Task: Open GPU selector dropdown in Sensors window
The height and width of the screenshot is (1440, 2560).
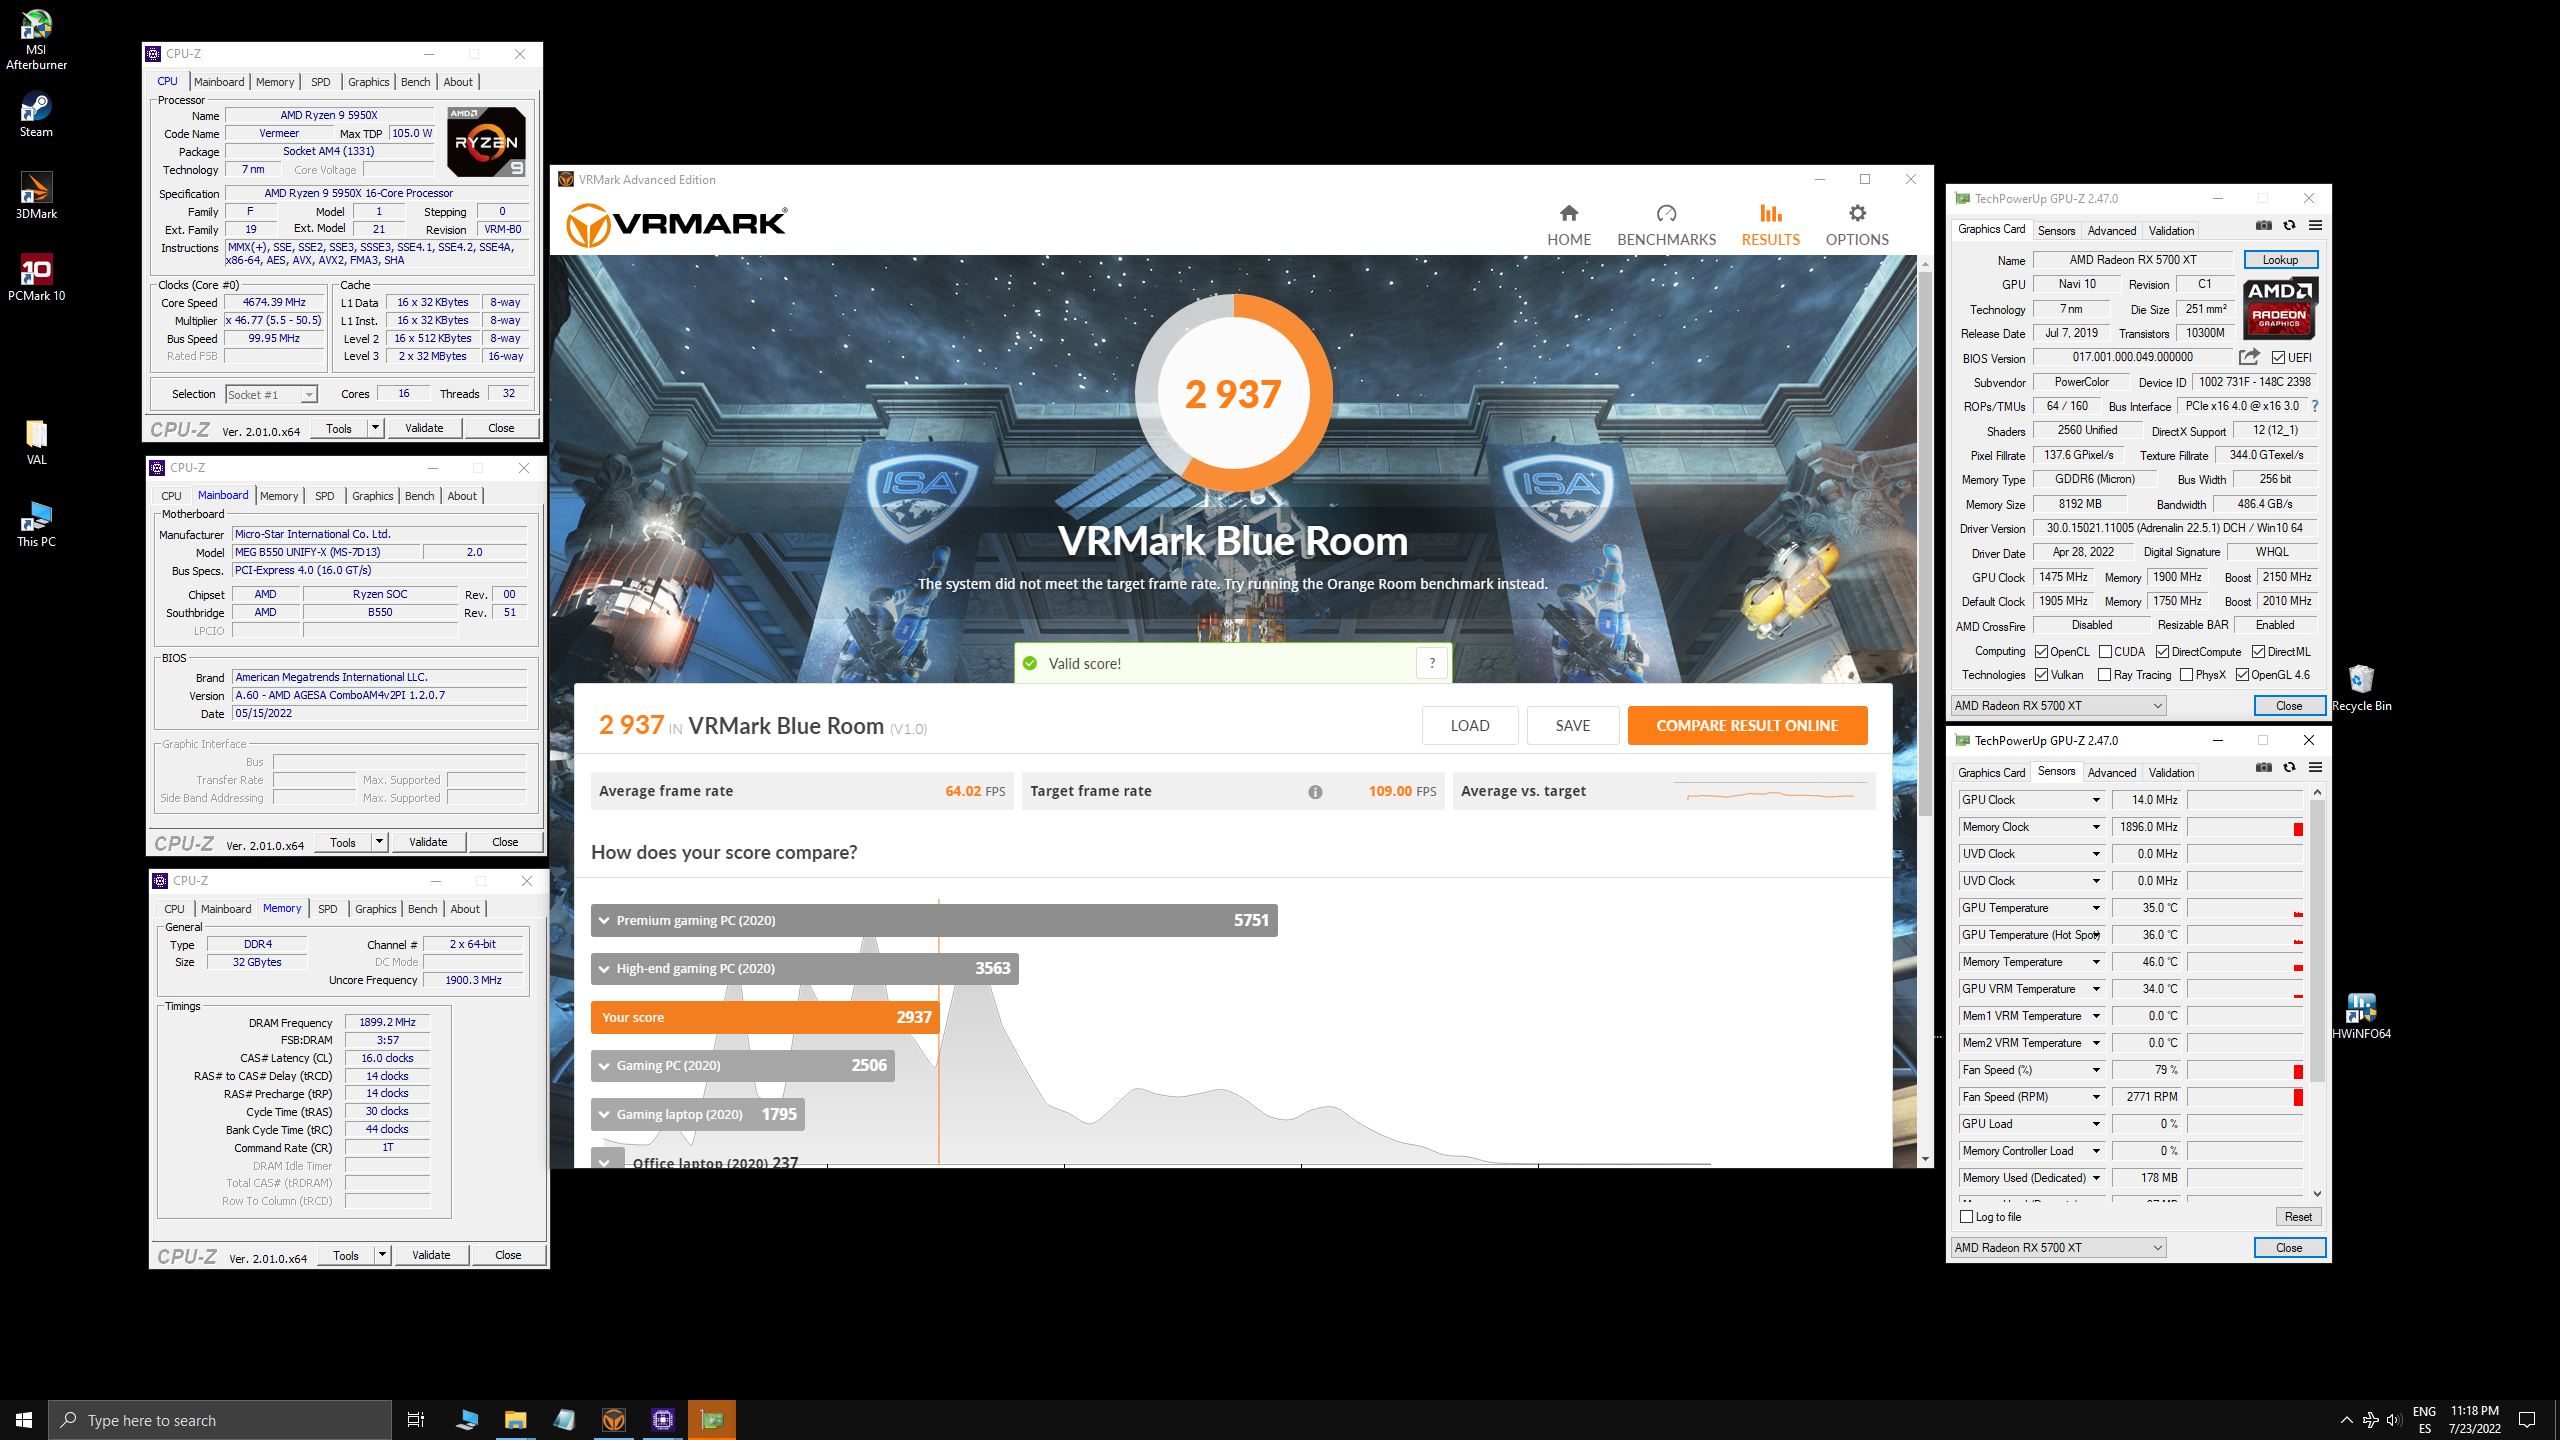Action: coord(2058,1247)
